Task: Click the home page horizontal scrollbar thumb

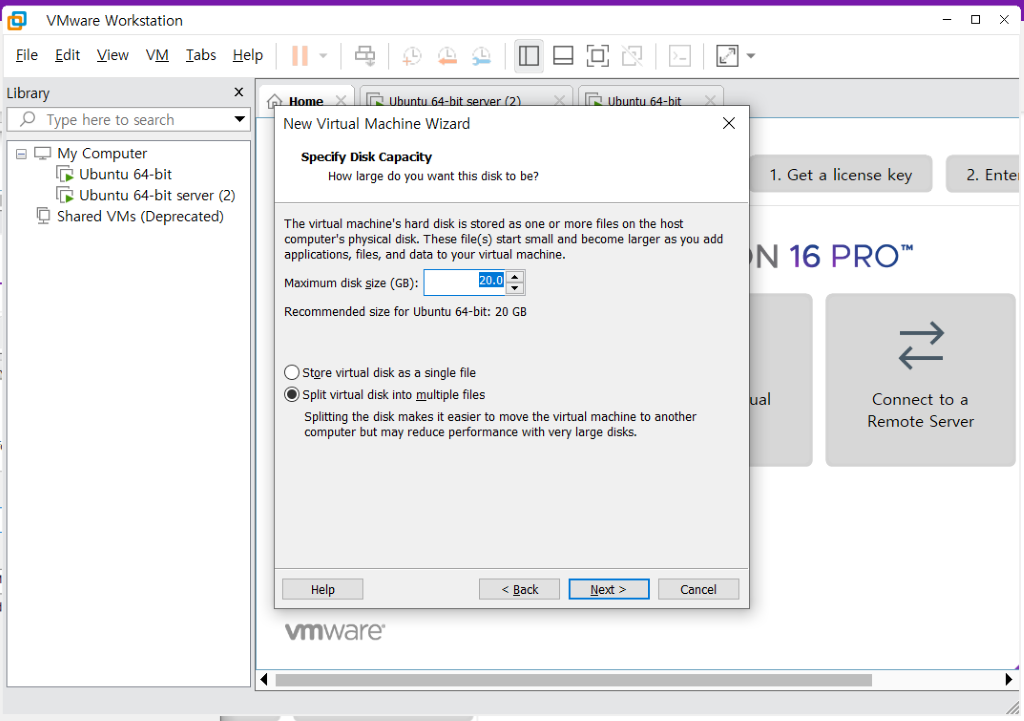Action: click(x=573, y=680)
